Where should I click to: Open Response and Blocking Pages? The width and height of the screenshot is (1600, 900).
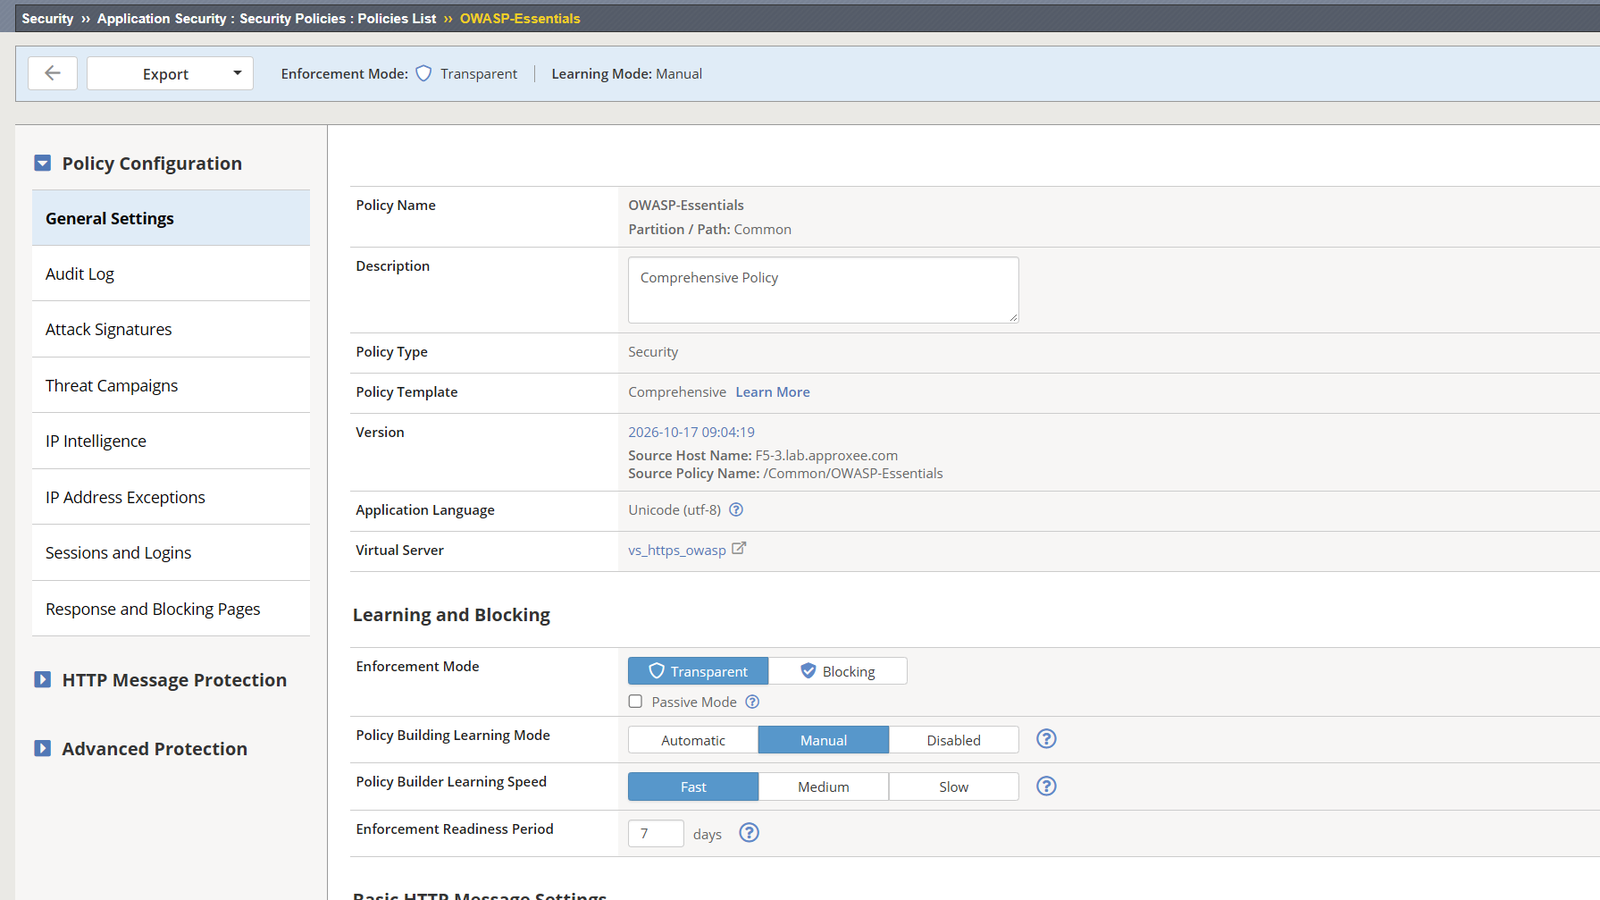point(171,609)
